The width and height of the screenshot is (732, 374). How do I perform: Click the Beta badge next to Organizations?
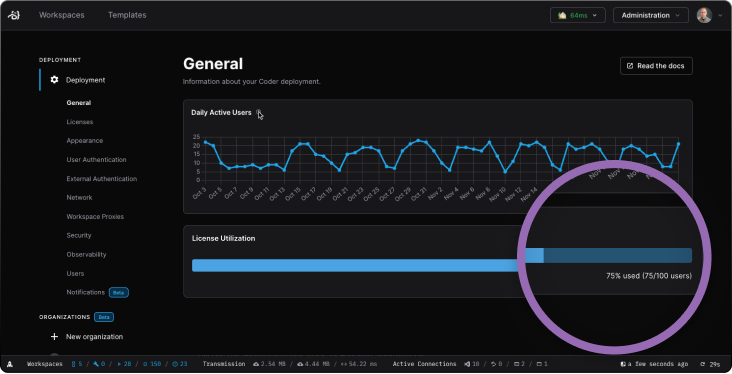pyautogui.click(x=104, y=317)
